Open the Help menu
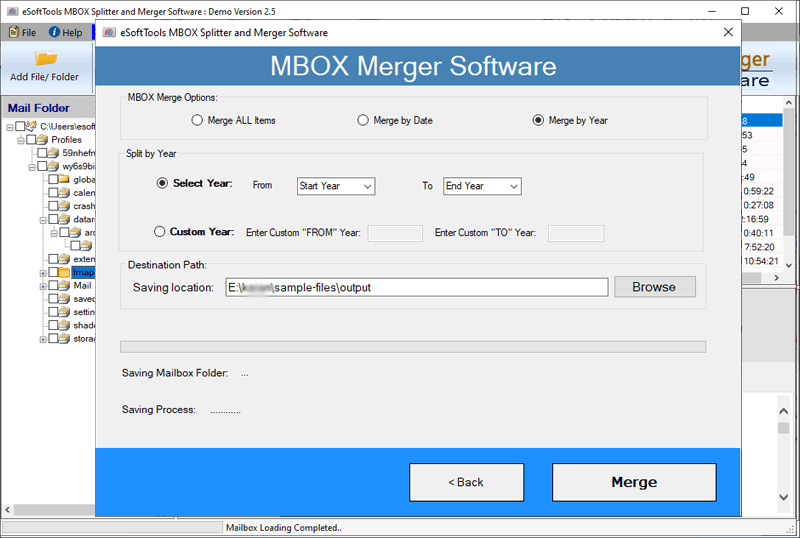 point(65,32)
